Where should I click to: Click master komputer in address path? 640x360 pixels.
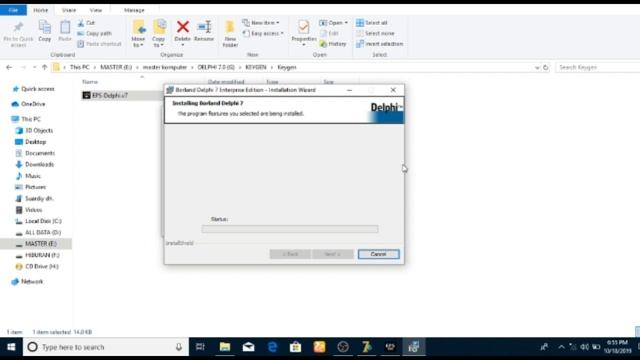[x=164, y=67]
